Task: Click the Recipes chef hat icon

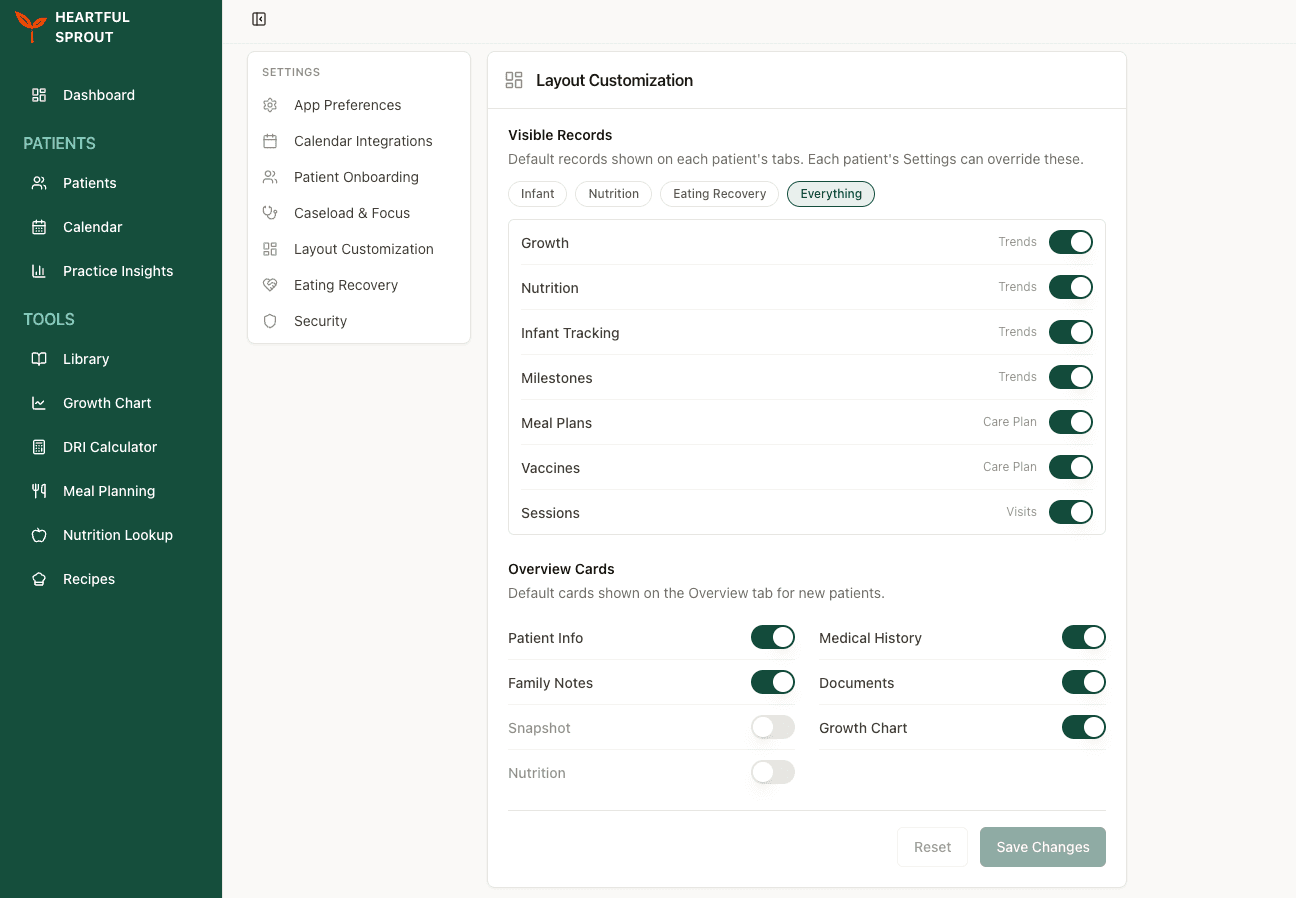Action: [x=39, y=579]
